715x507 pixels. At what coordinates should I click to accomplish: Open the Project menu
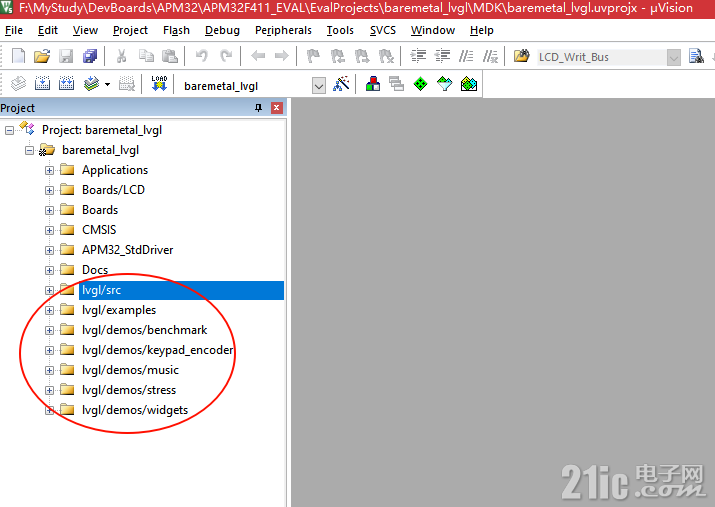point(130,30)
